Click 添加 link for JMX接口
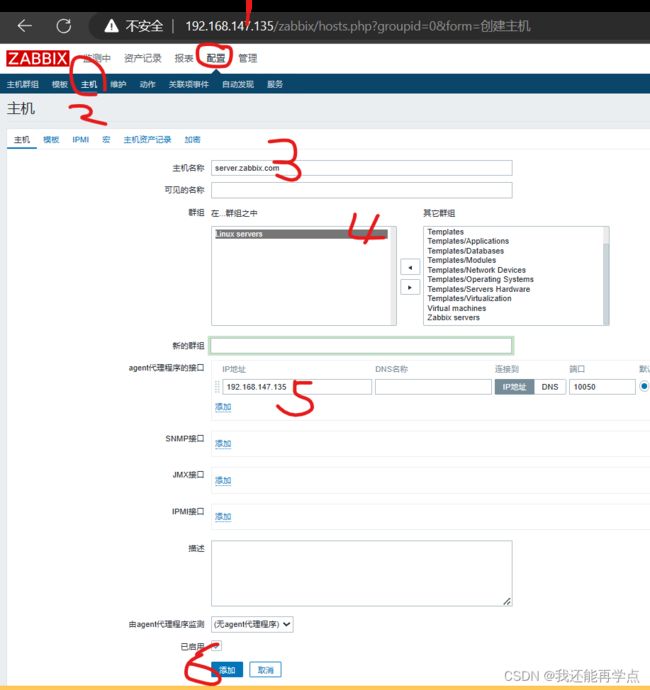650x690 pixels. 223,480
